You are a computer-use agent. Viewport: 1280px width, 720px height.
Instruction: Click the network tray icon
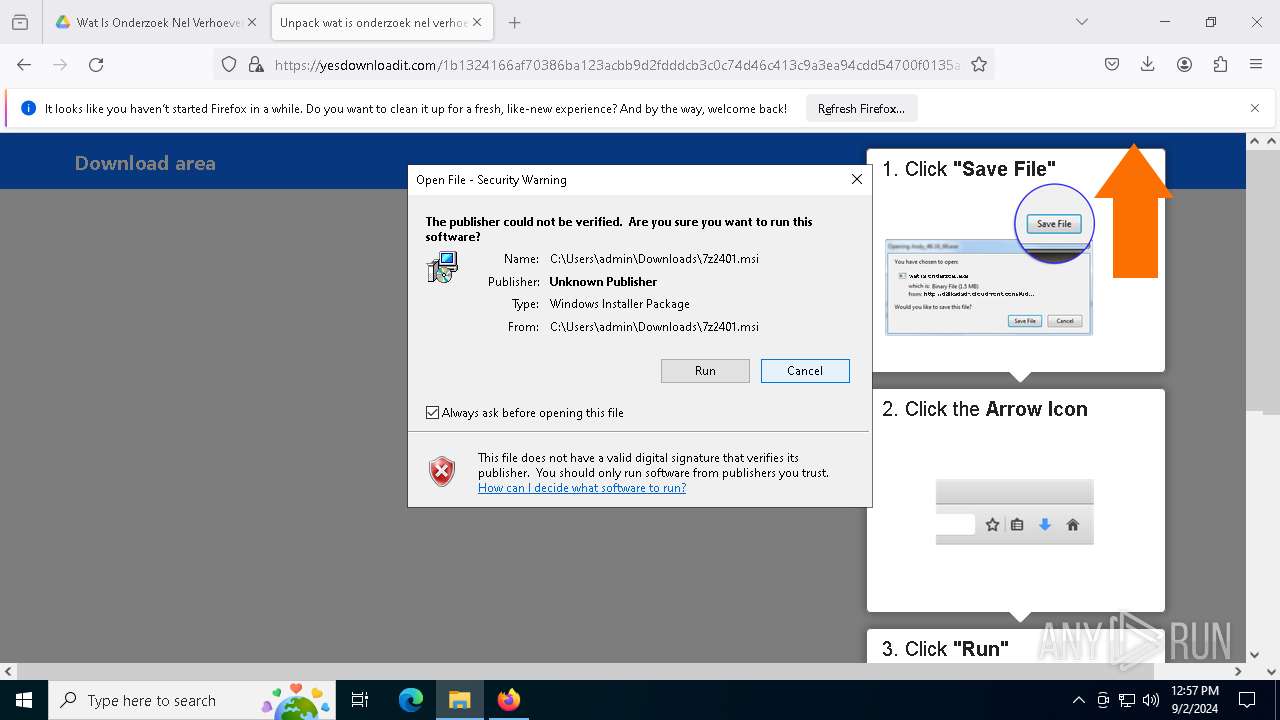[x=1127, y=700]
